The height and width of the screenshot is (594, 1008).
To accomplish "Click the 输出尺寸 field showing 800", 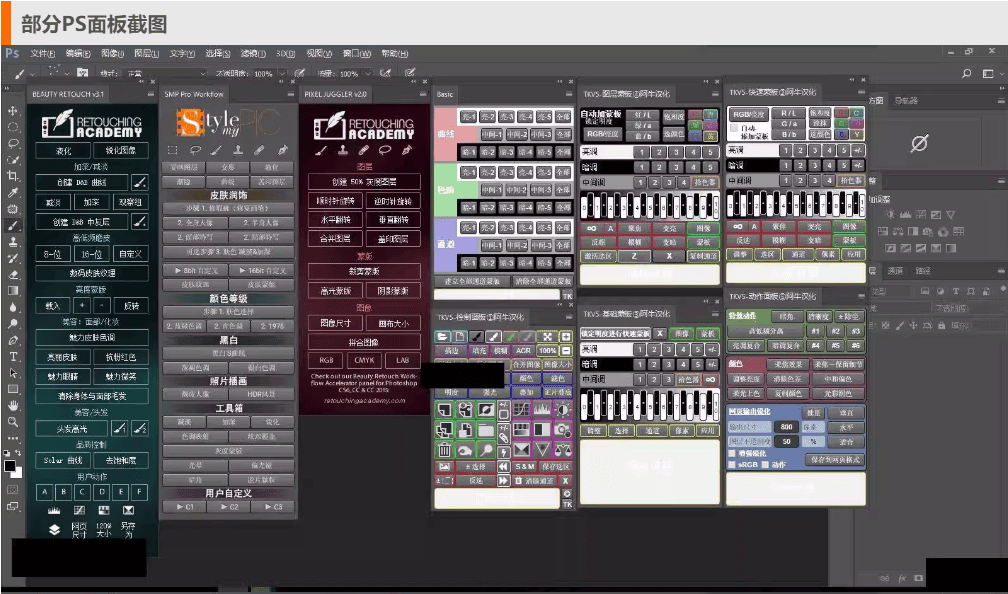I will point(786,427).
